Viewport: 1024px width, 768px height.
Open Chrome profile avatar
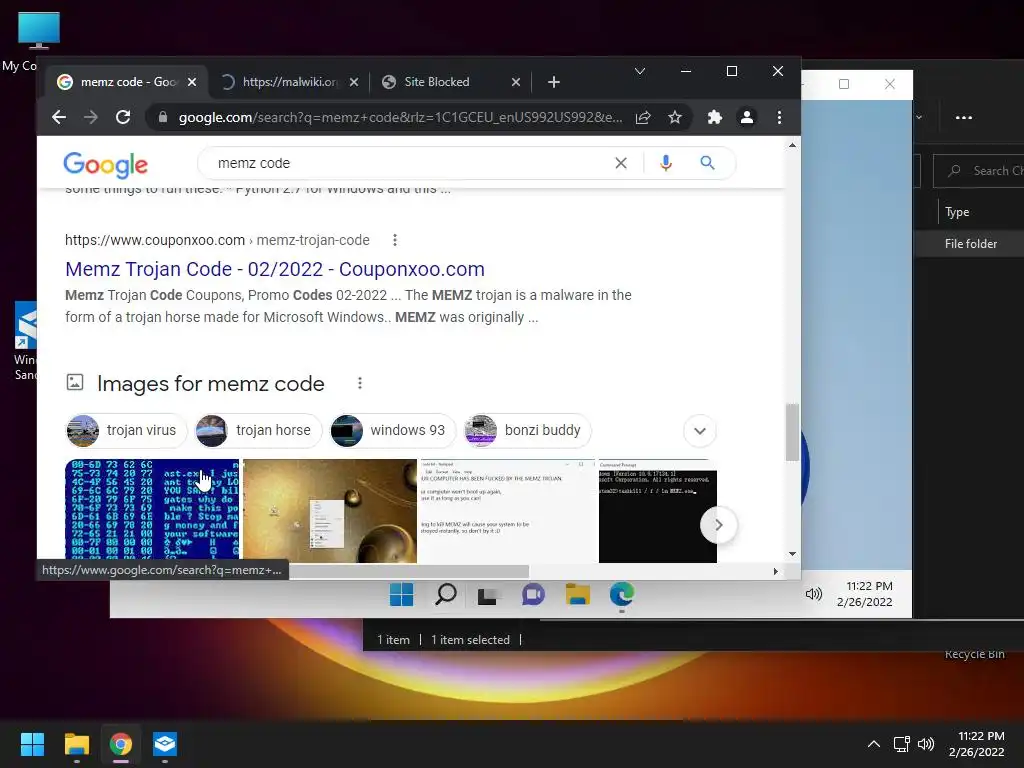(x=746, y=118)
